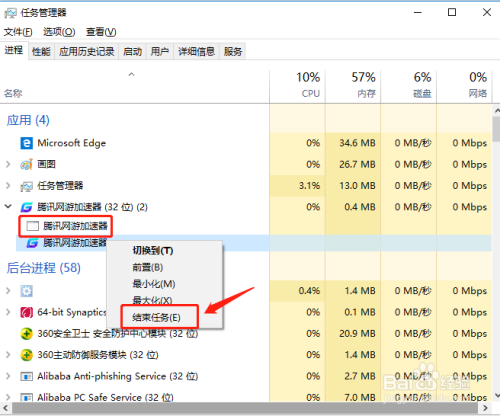This screenshot has width=500, height=416.
Task: Click the 360主动防御服务模块 icon
Action: 26,355
